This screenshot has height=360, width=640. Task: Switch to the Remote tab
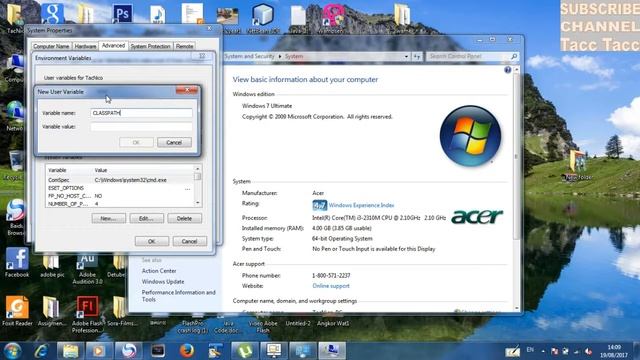[x=184, y=46]
